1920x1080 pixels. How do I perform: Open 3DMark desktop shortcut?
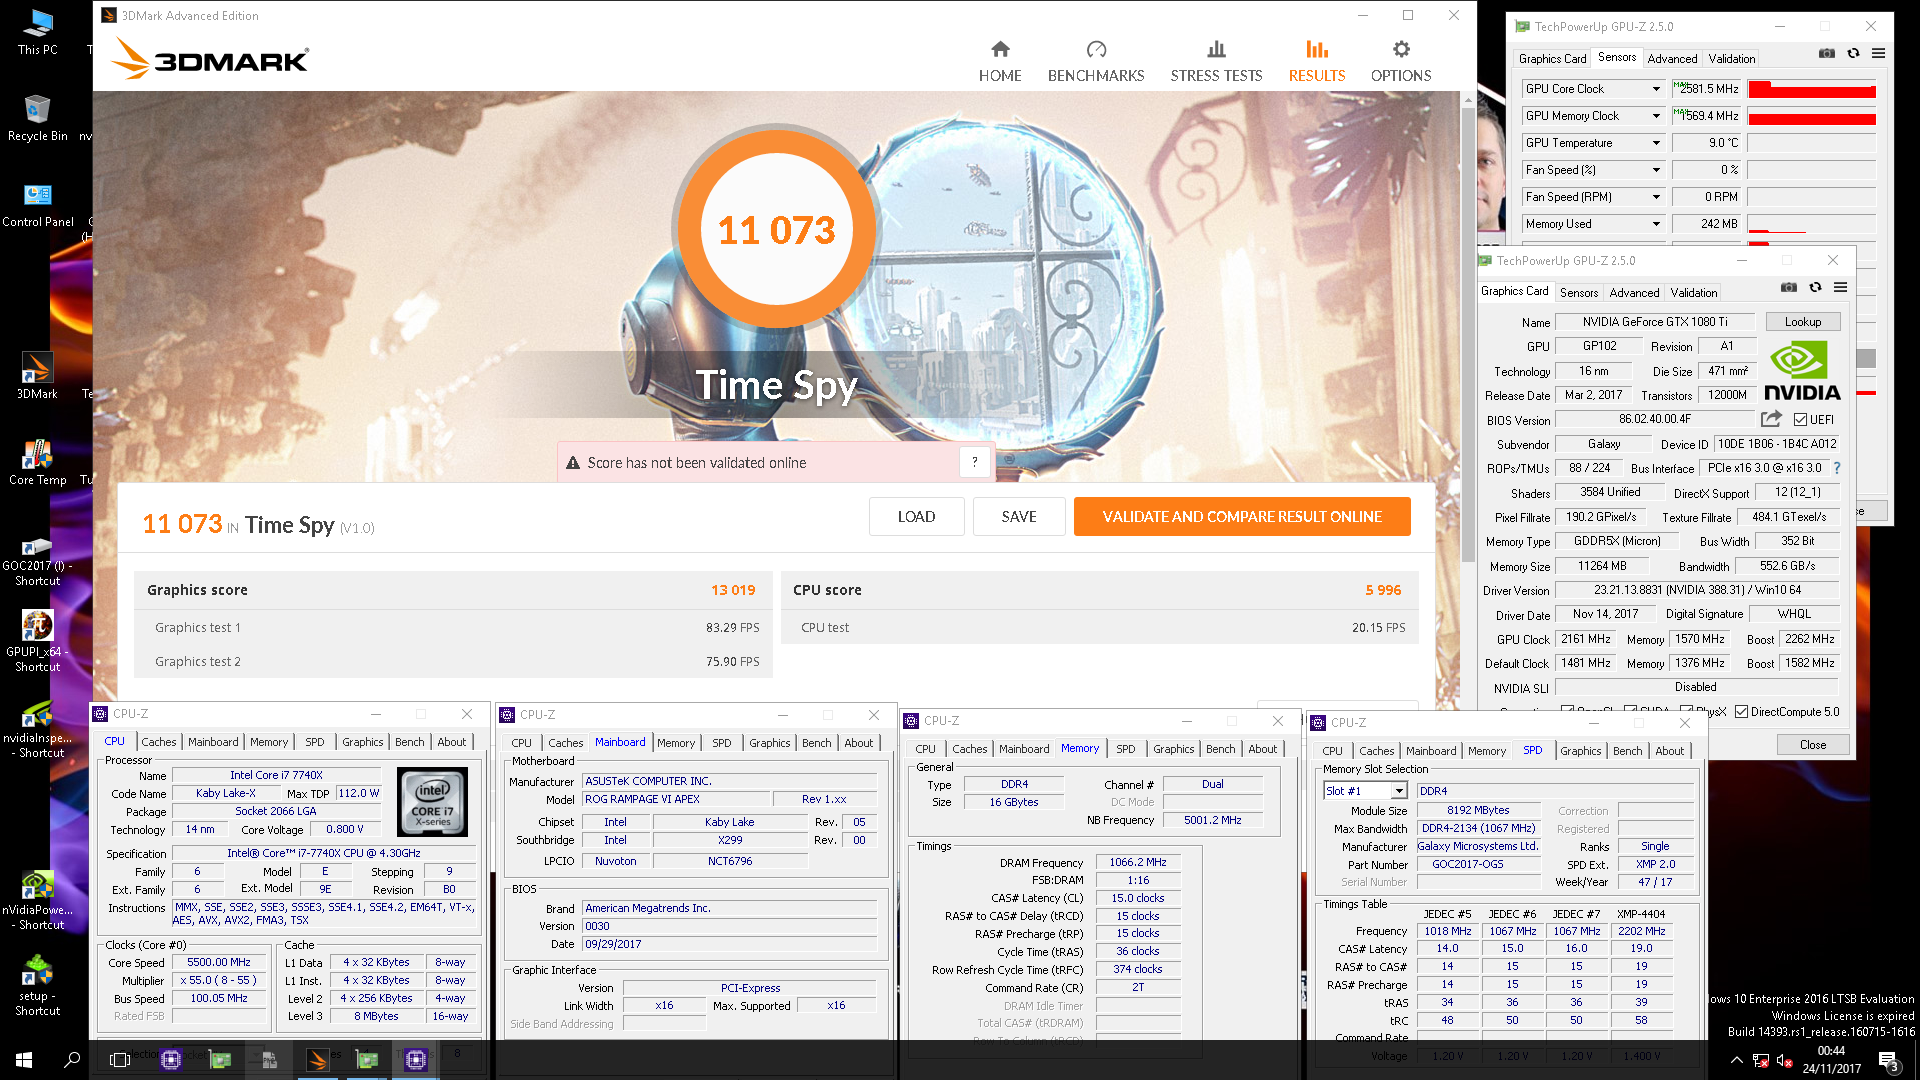[x=37, y=376]
